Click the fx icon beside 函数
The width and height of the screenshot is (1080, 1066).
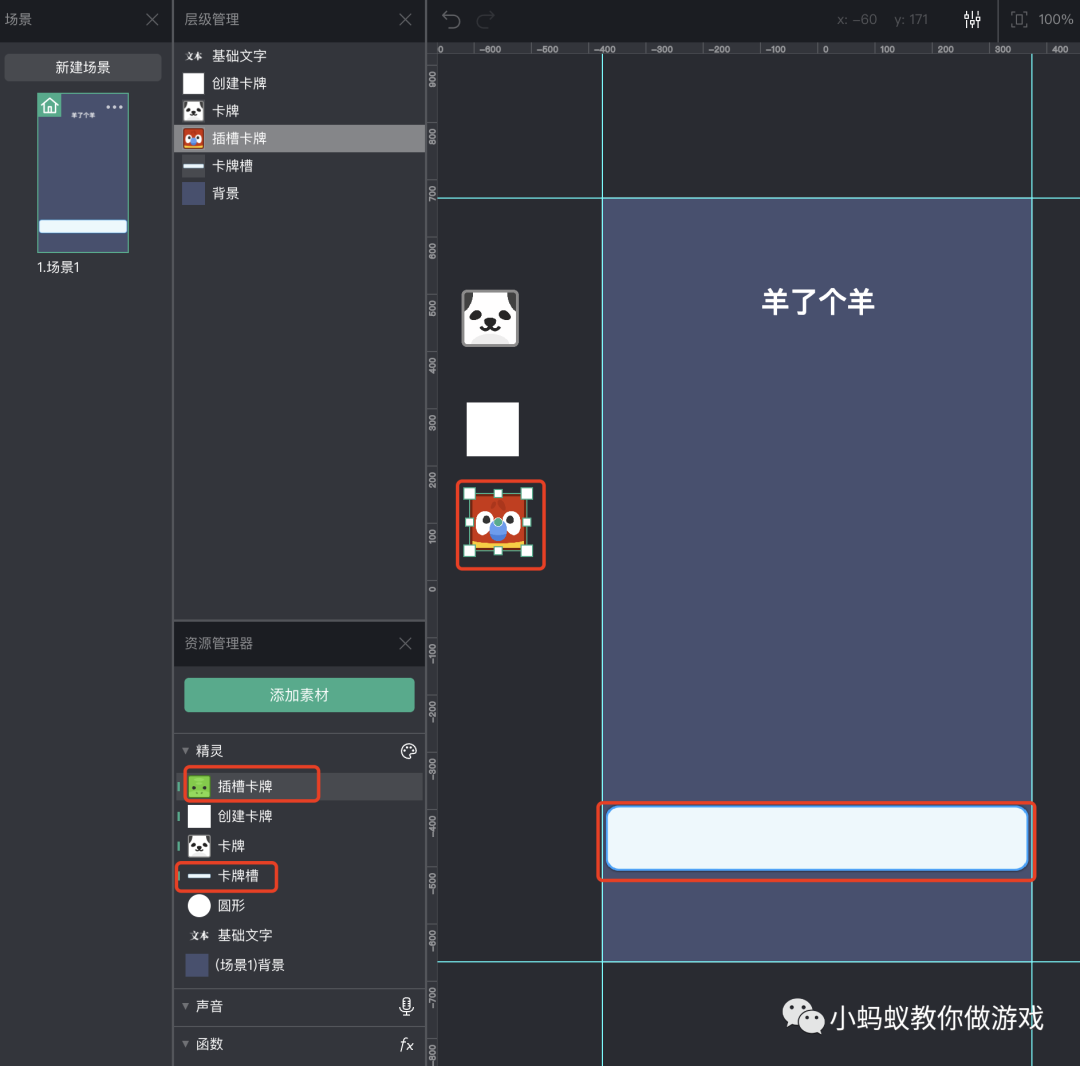tap(407, 1045)
